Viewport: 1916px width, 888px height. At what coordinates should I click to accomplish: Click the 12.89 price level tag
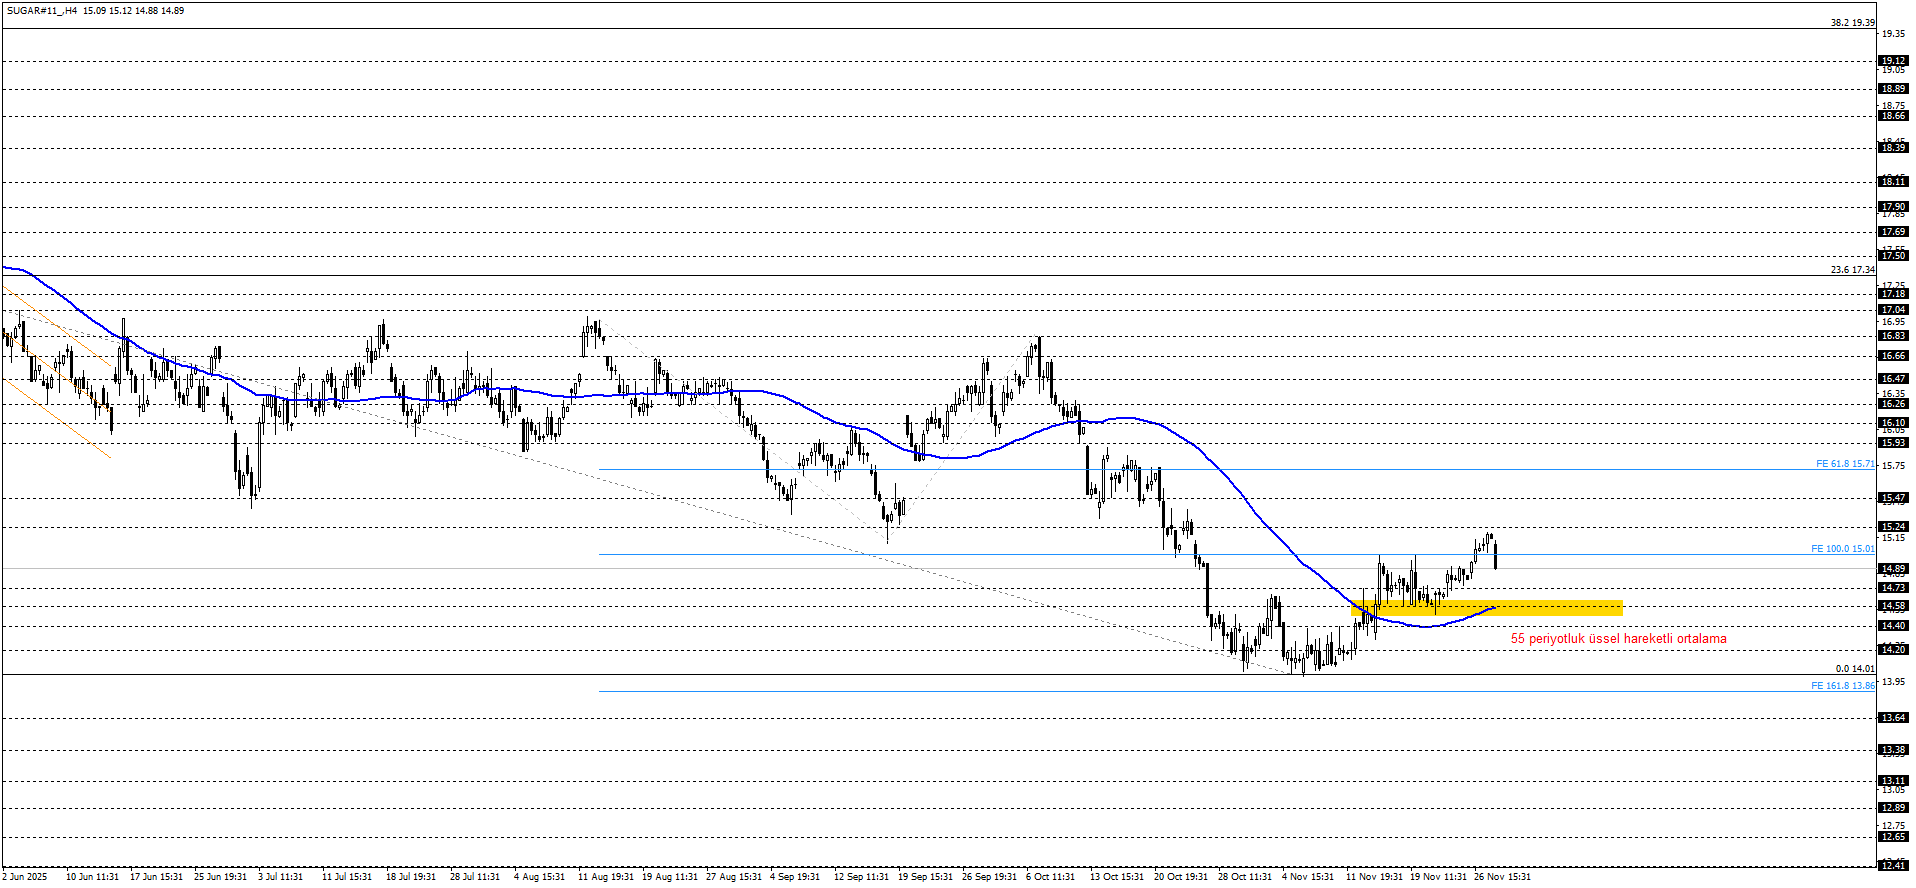point(1893,808)
